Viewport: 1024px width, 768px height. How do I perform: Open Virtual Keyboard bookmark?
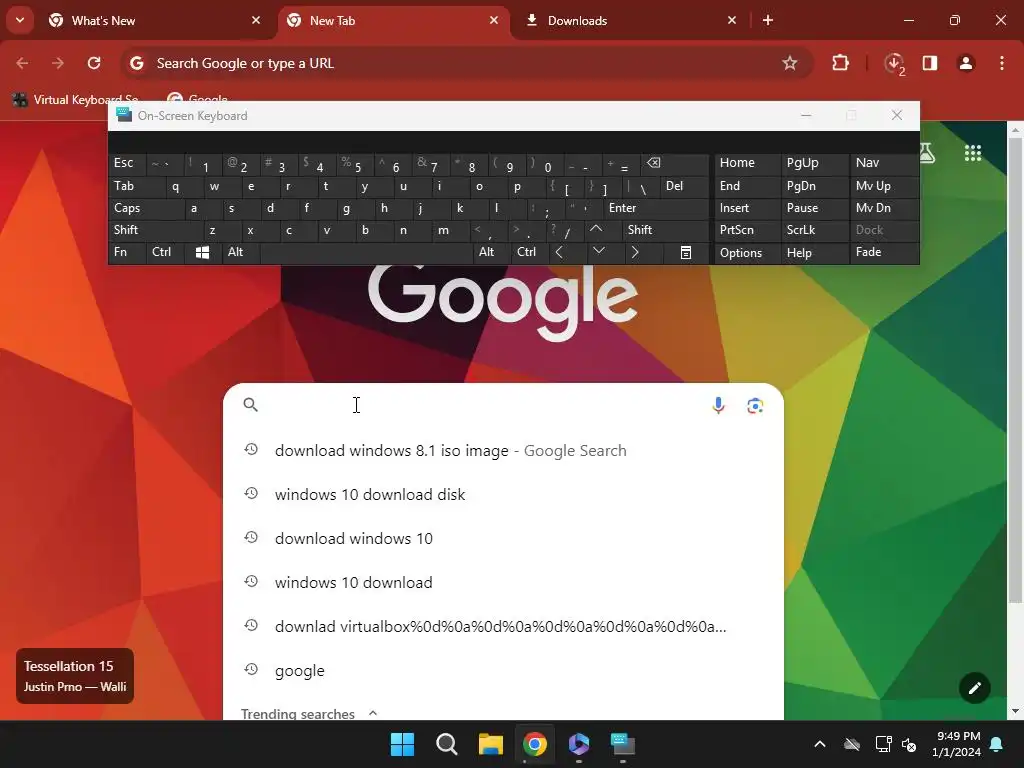point(76,99)
